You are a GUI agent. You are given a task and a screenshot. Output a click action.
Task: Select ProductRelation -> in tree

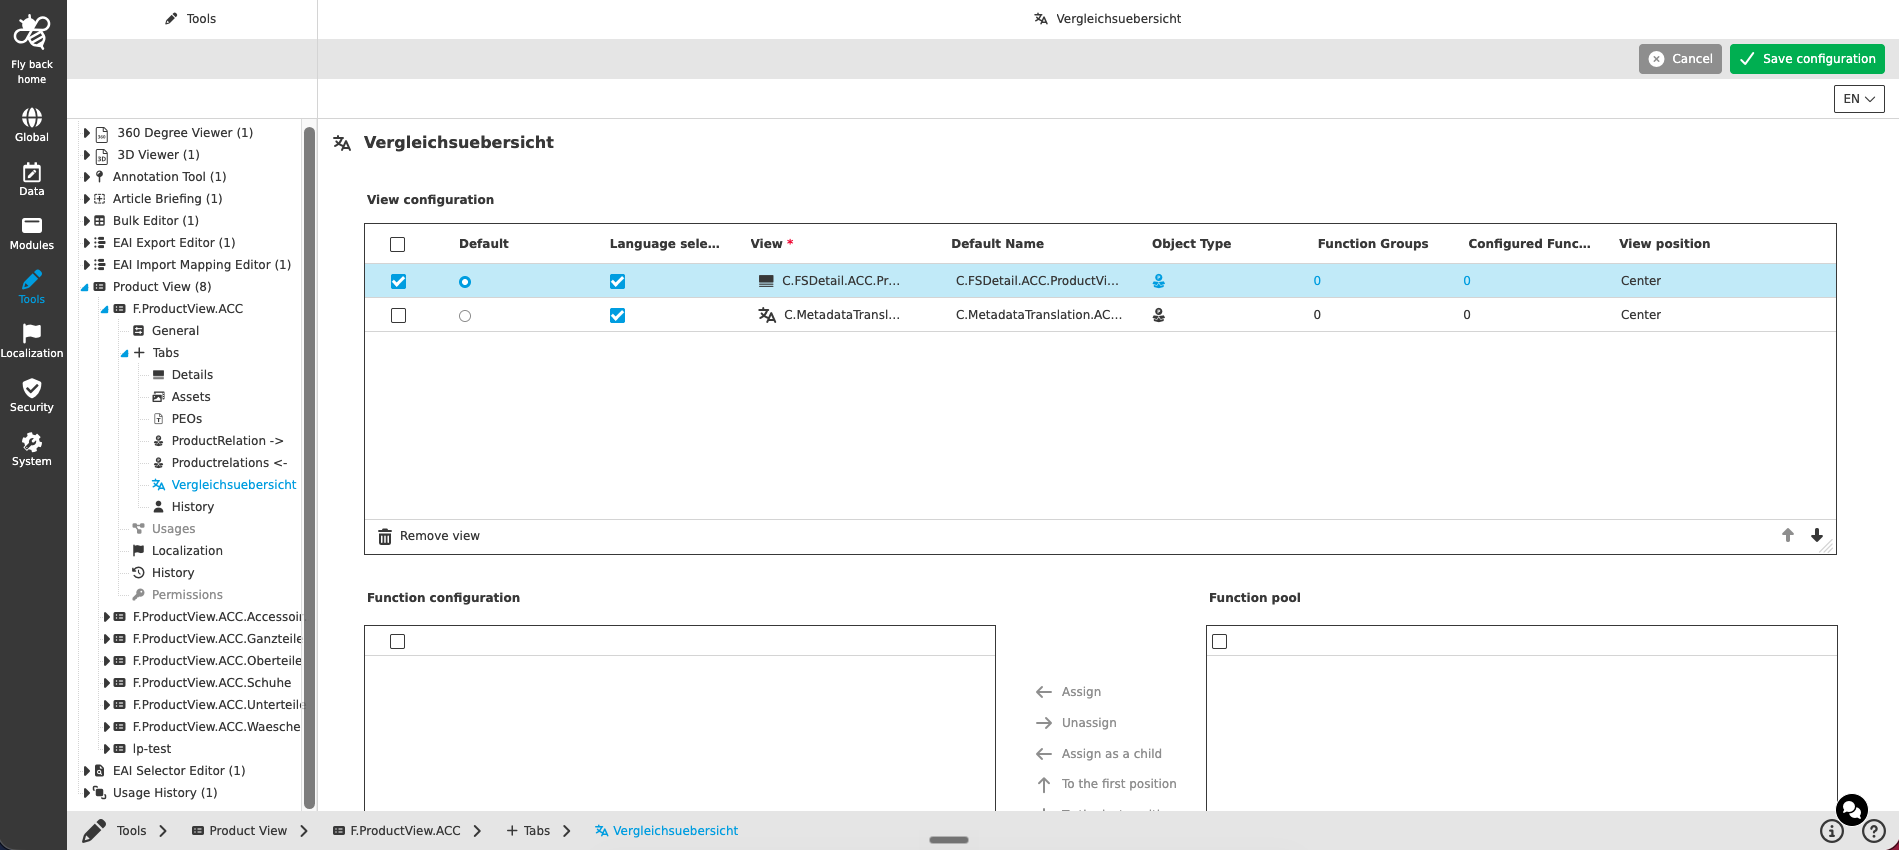(x=227, y=441)
